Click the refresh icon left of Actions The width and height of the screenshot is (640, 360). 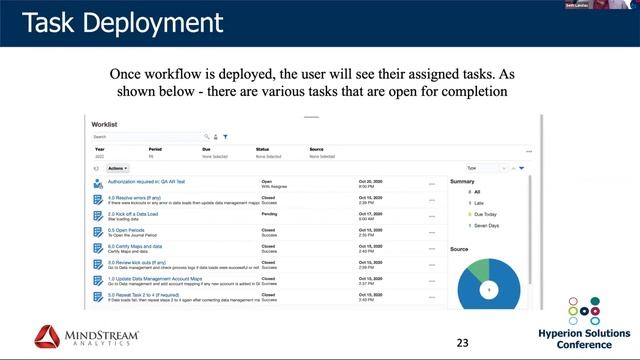96,169
